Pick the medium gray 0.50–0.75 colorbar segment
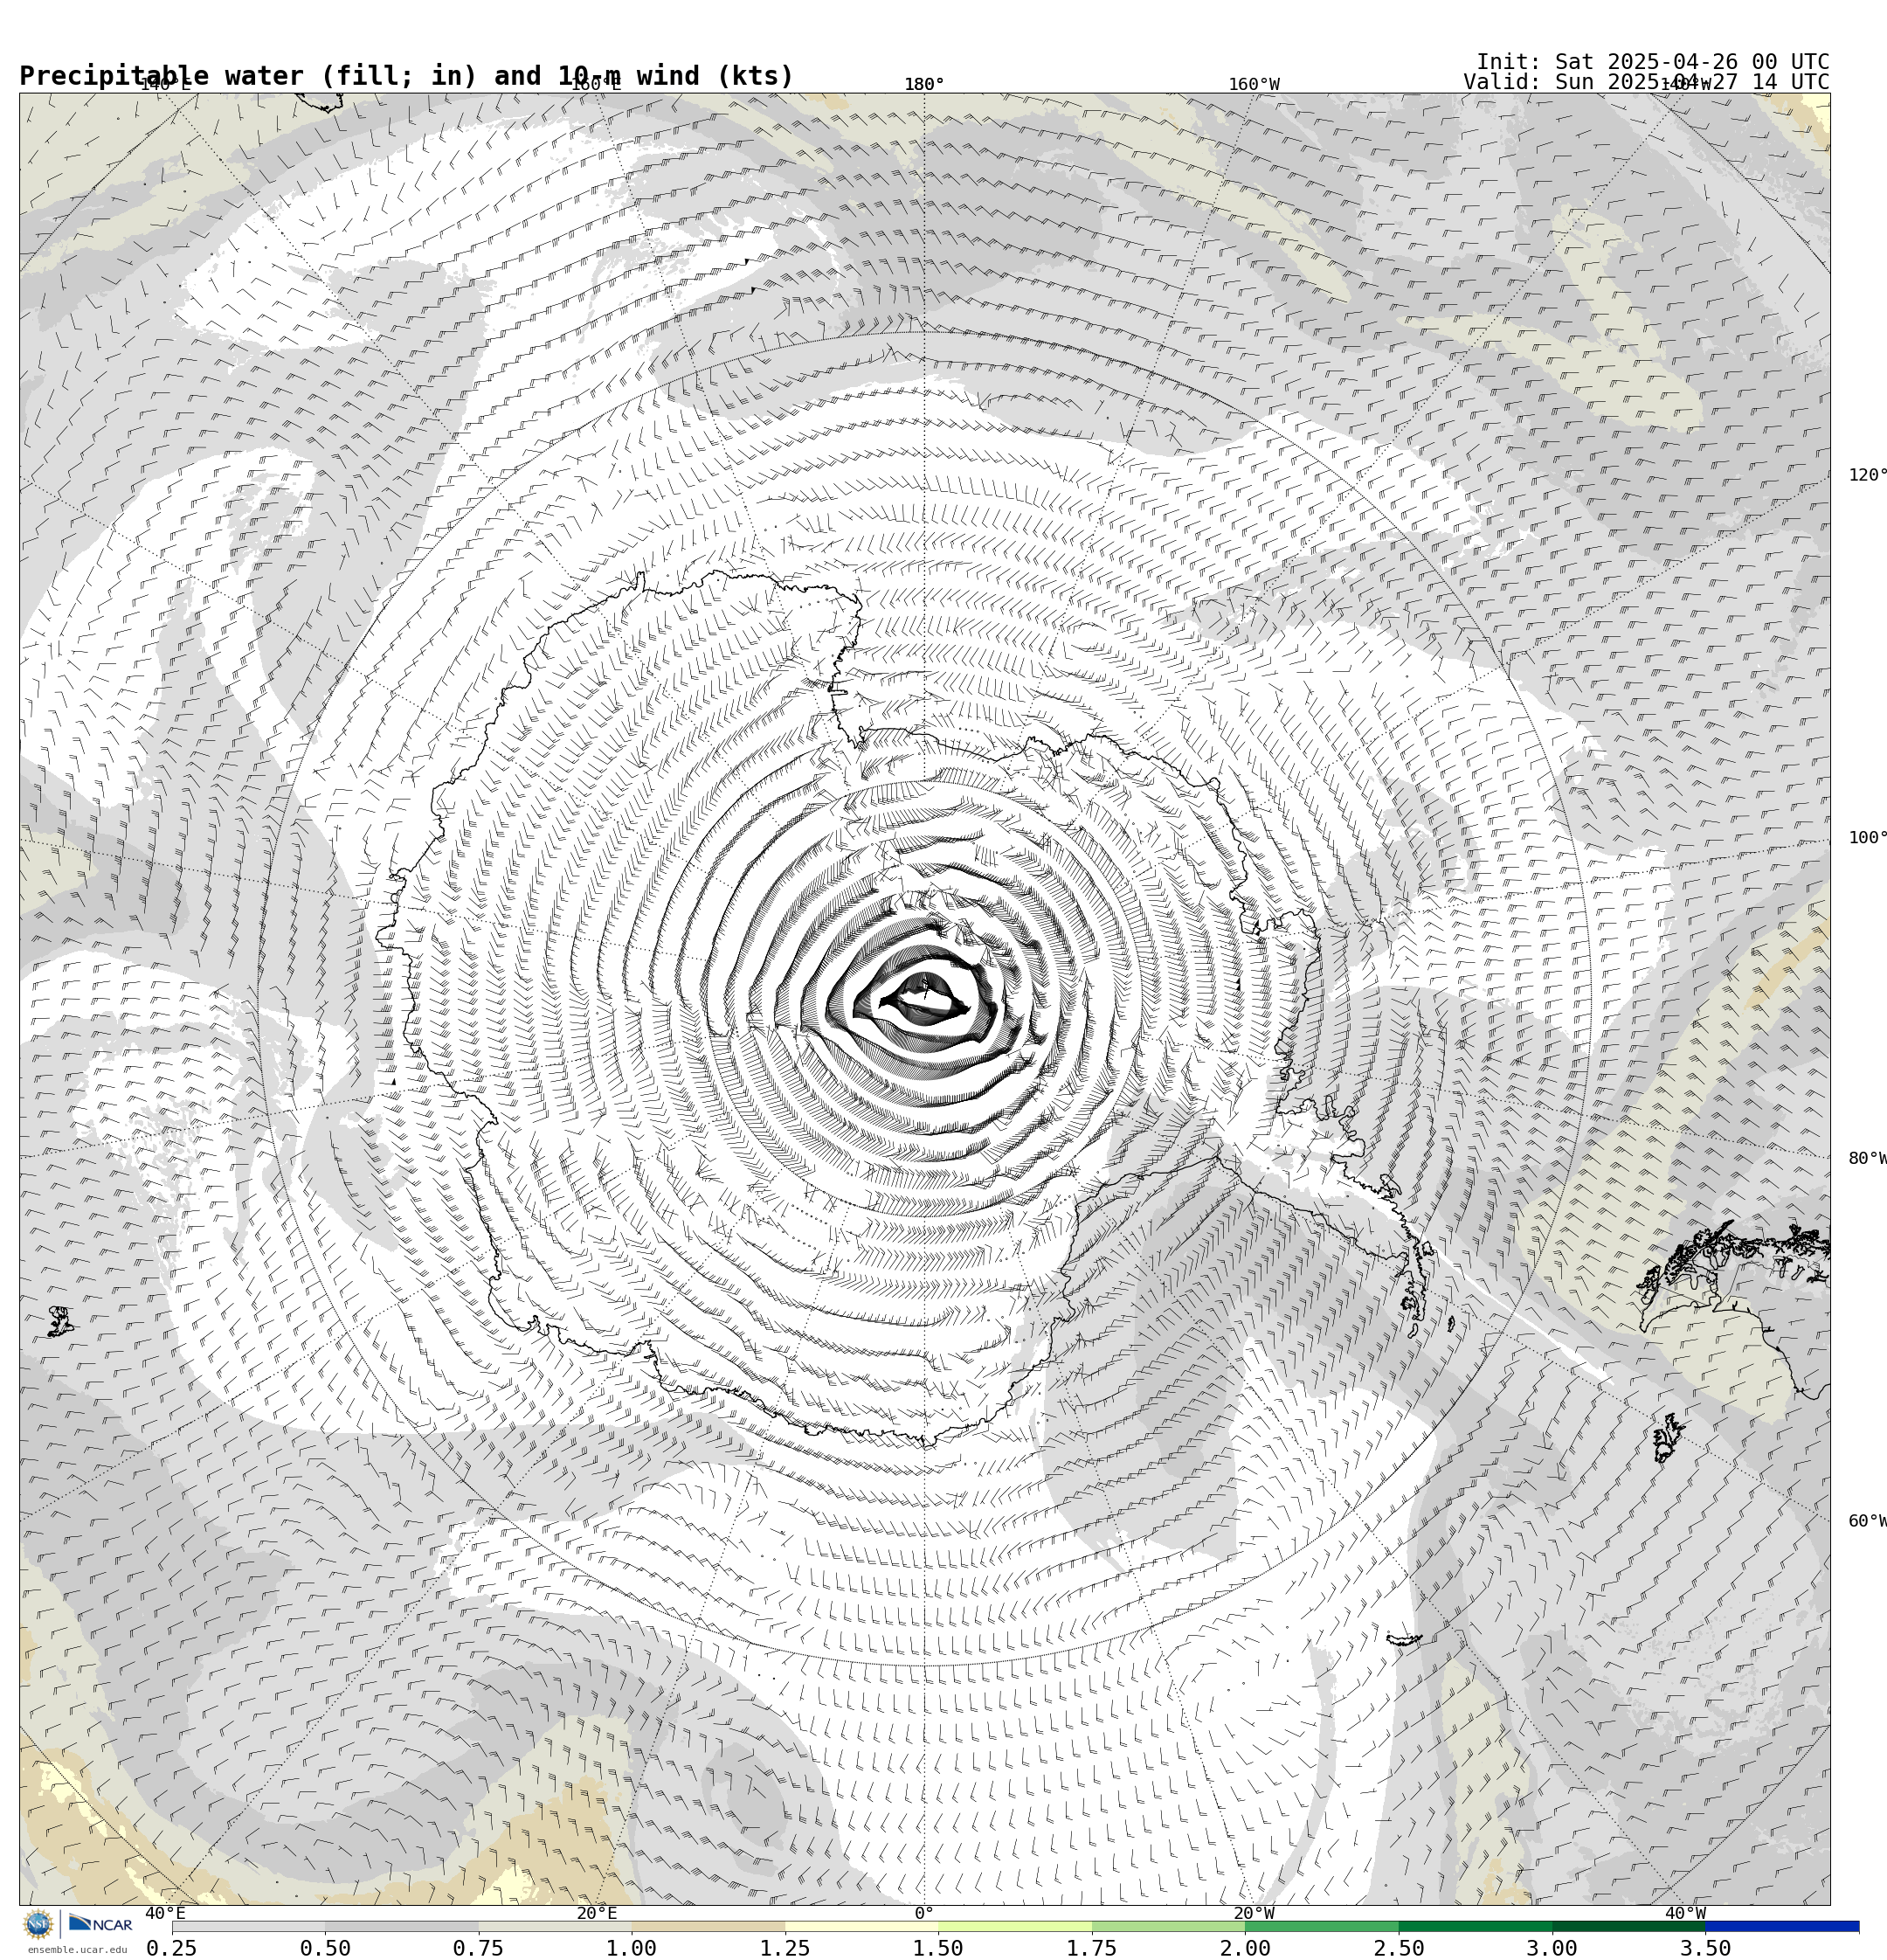This screenshot has width=1887, height=1960. click(x=401, y=1926)
